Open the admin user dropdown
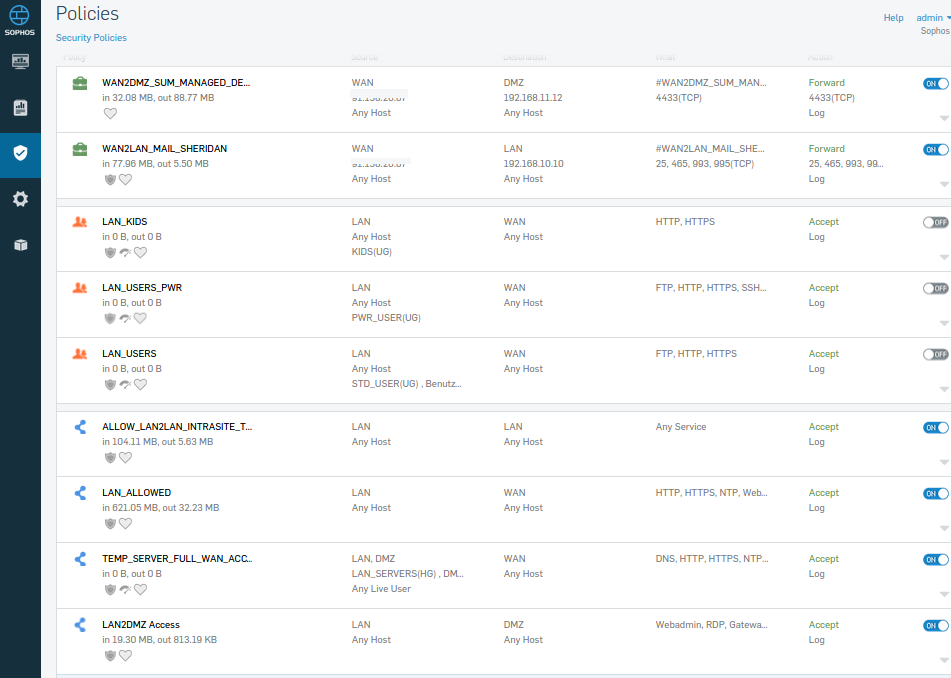951x678 pixels. coord(933,18)
